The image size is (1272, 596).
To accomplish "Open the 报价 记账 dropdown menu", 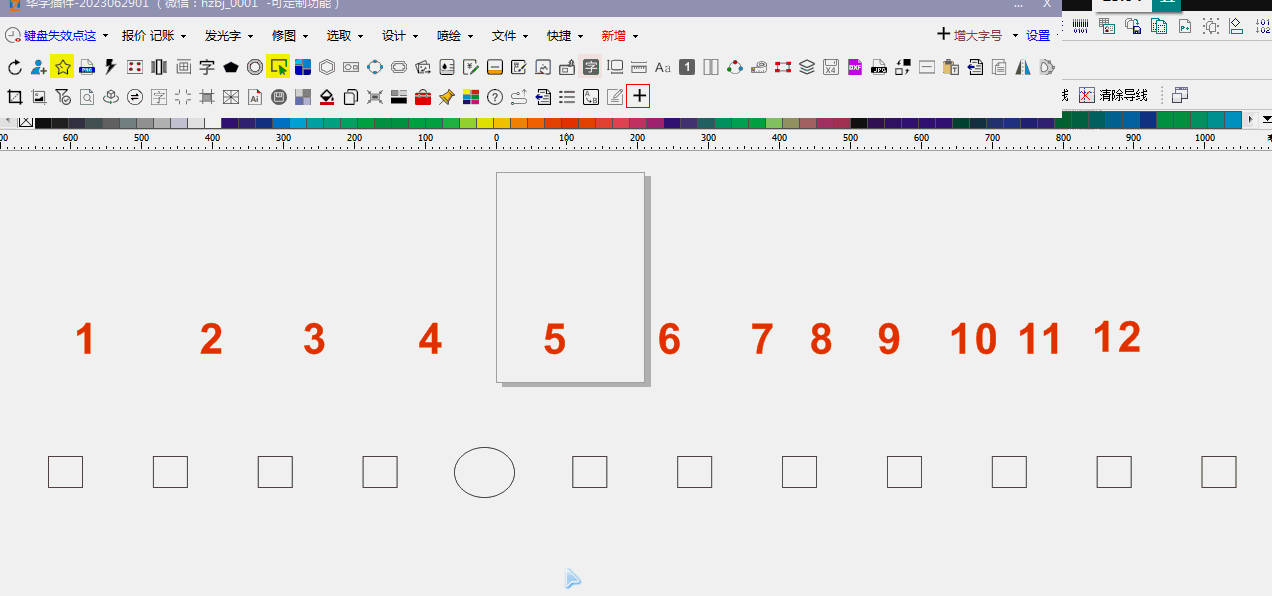I will pos(153,35).
